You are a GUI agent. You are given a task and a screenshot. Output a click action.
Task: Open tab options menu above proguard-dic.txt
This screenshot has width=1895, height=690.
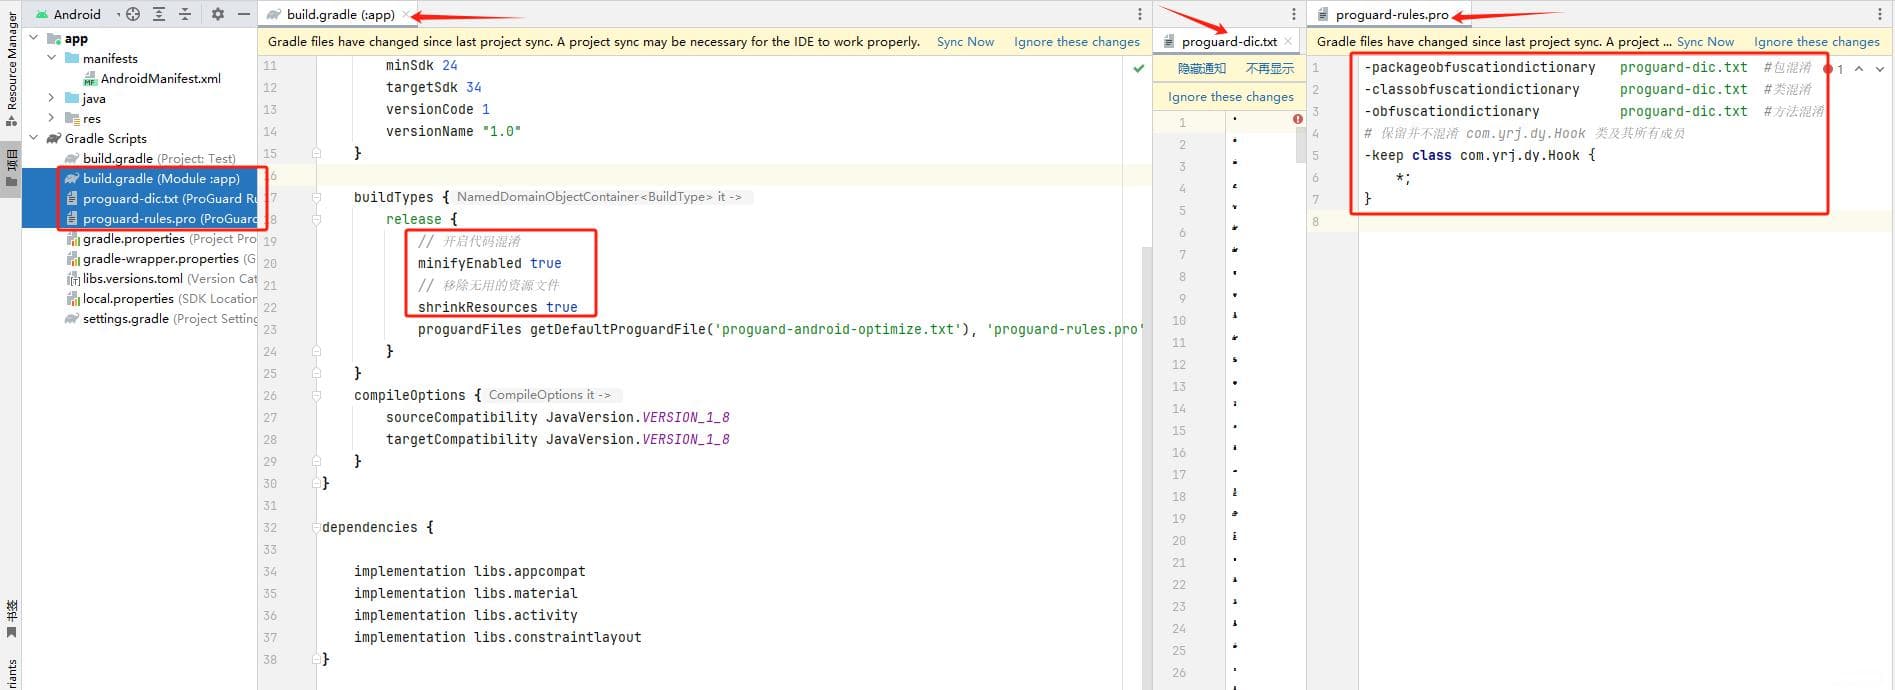1293,14
